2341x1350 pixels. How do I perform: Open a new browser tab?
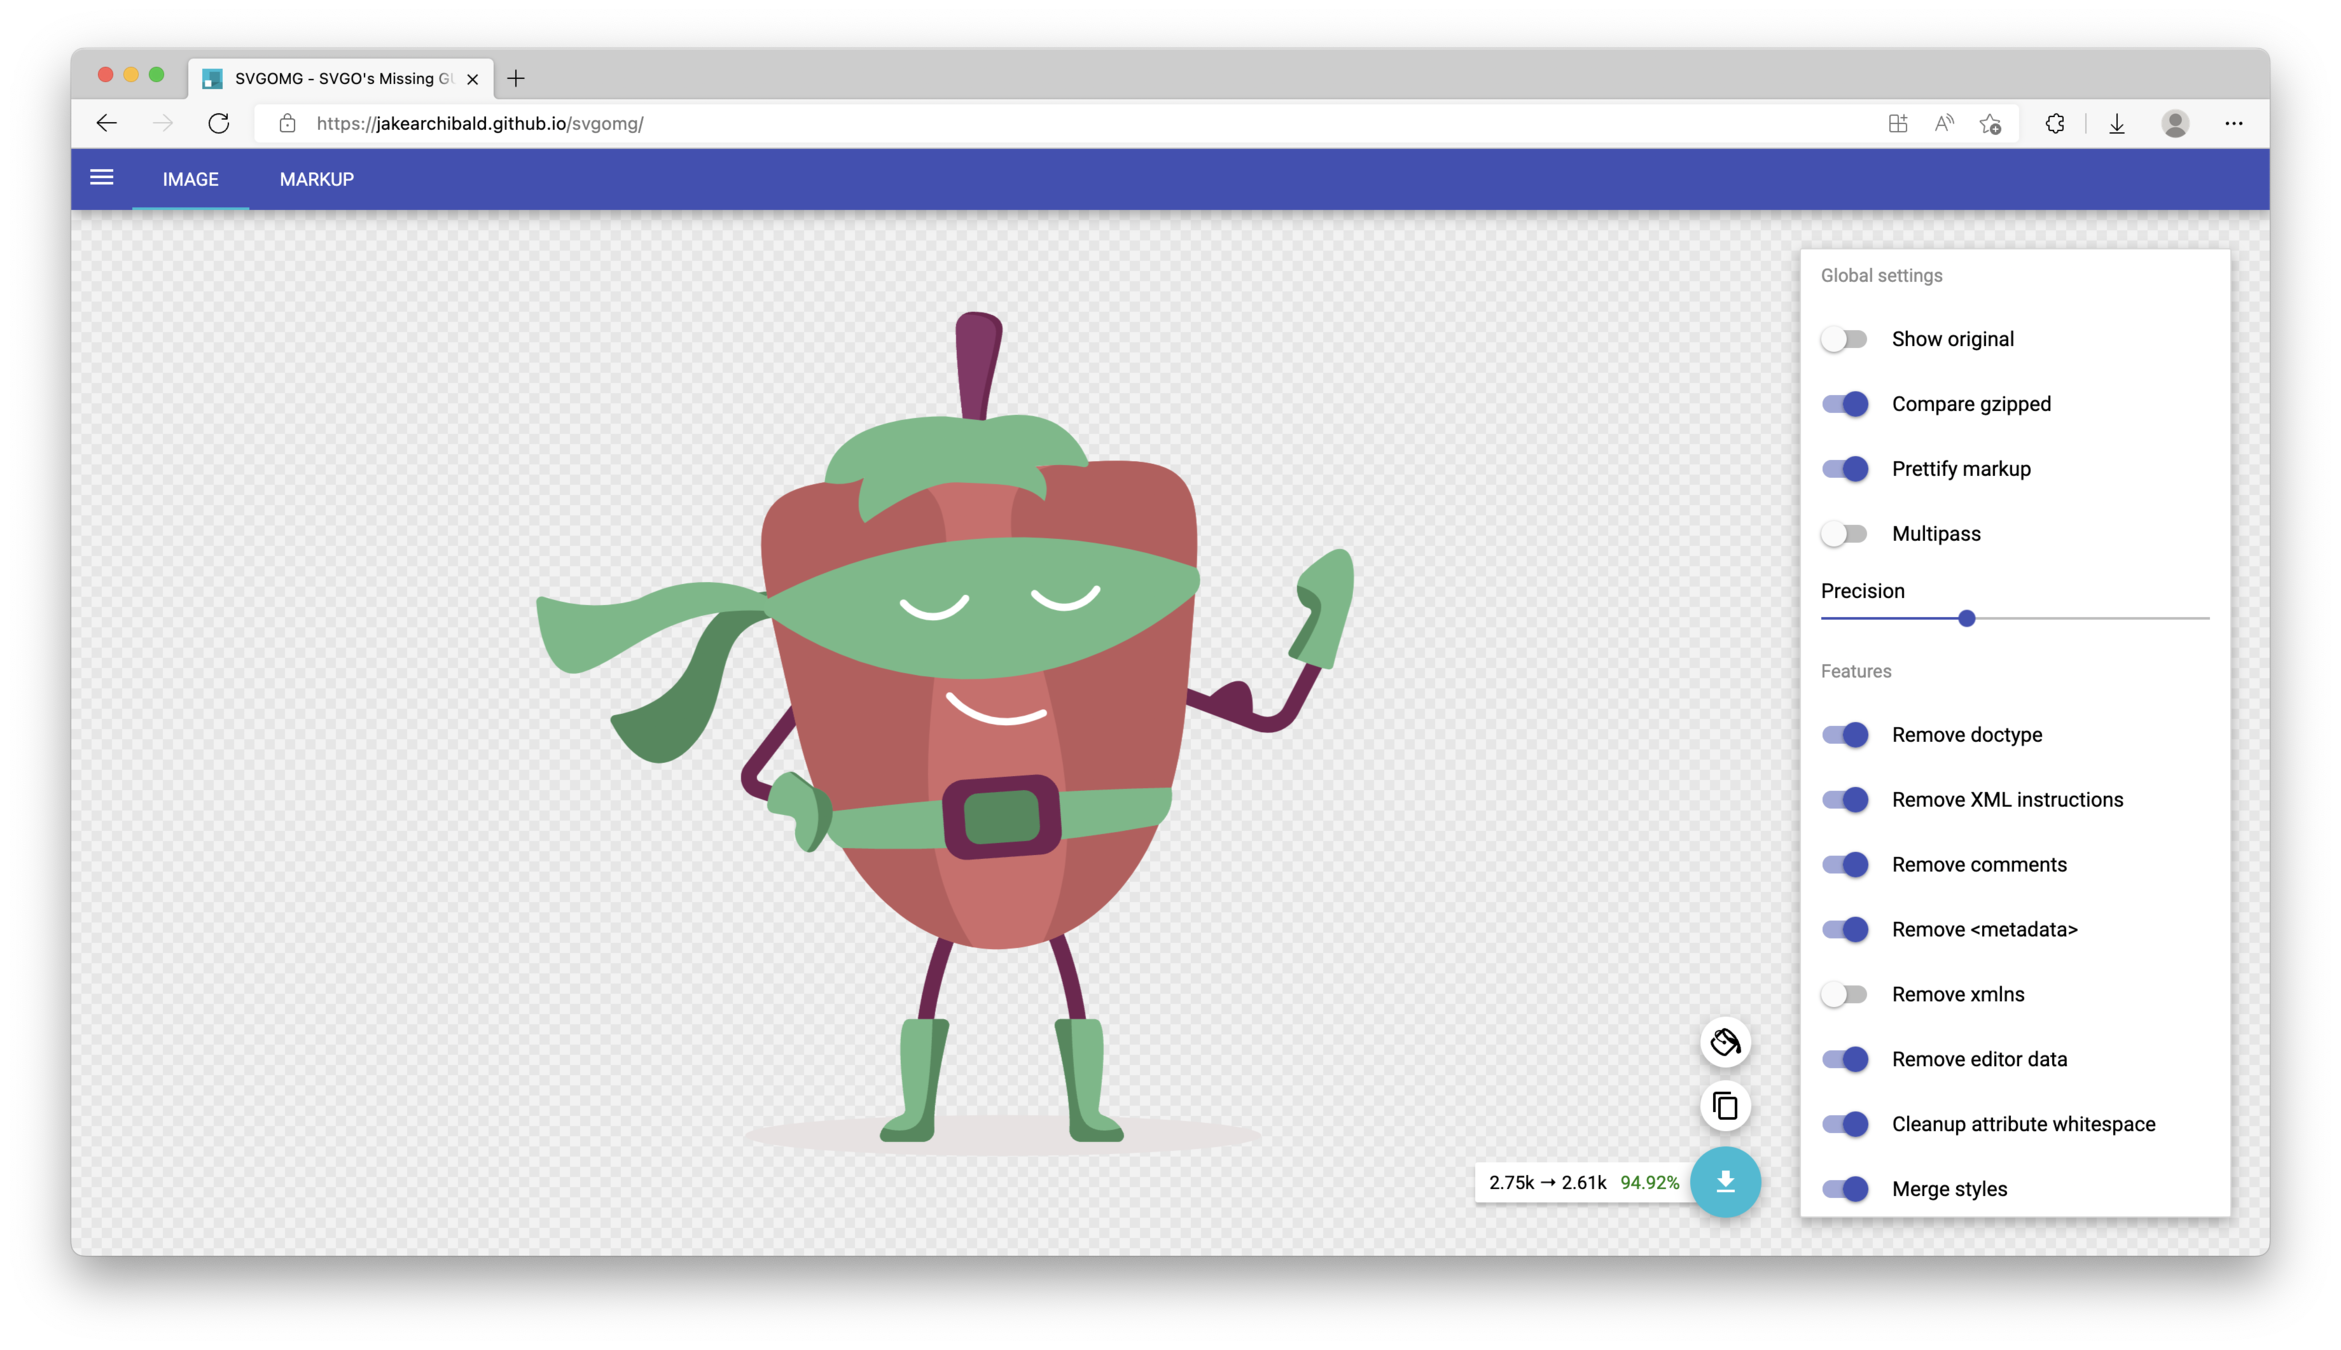point(516,78)
